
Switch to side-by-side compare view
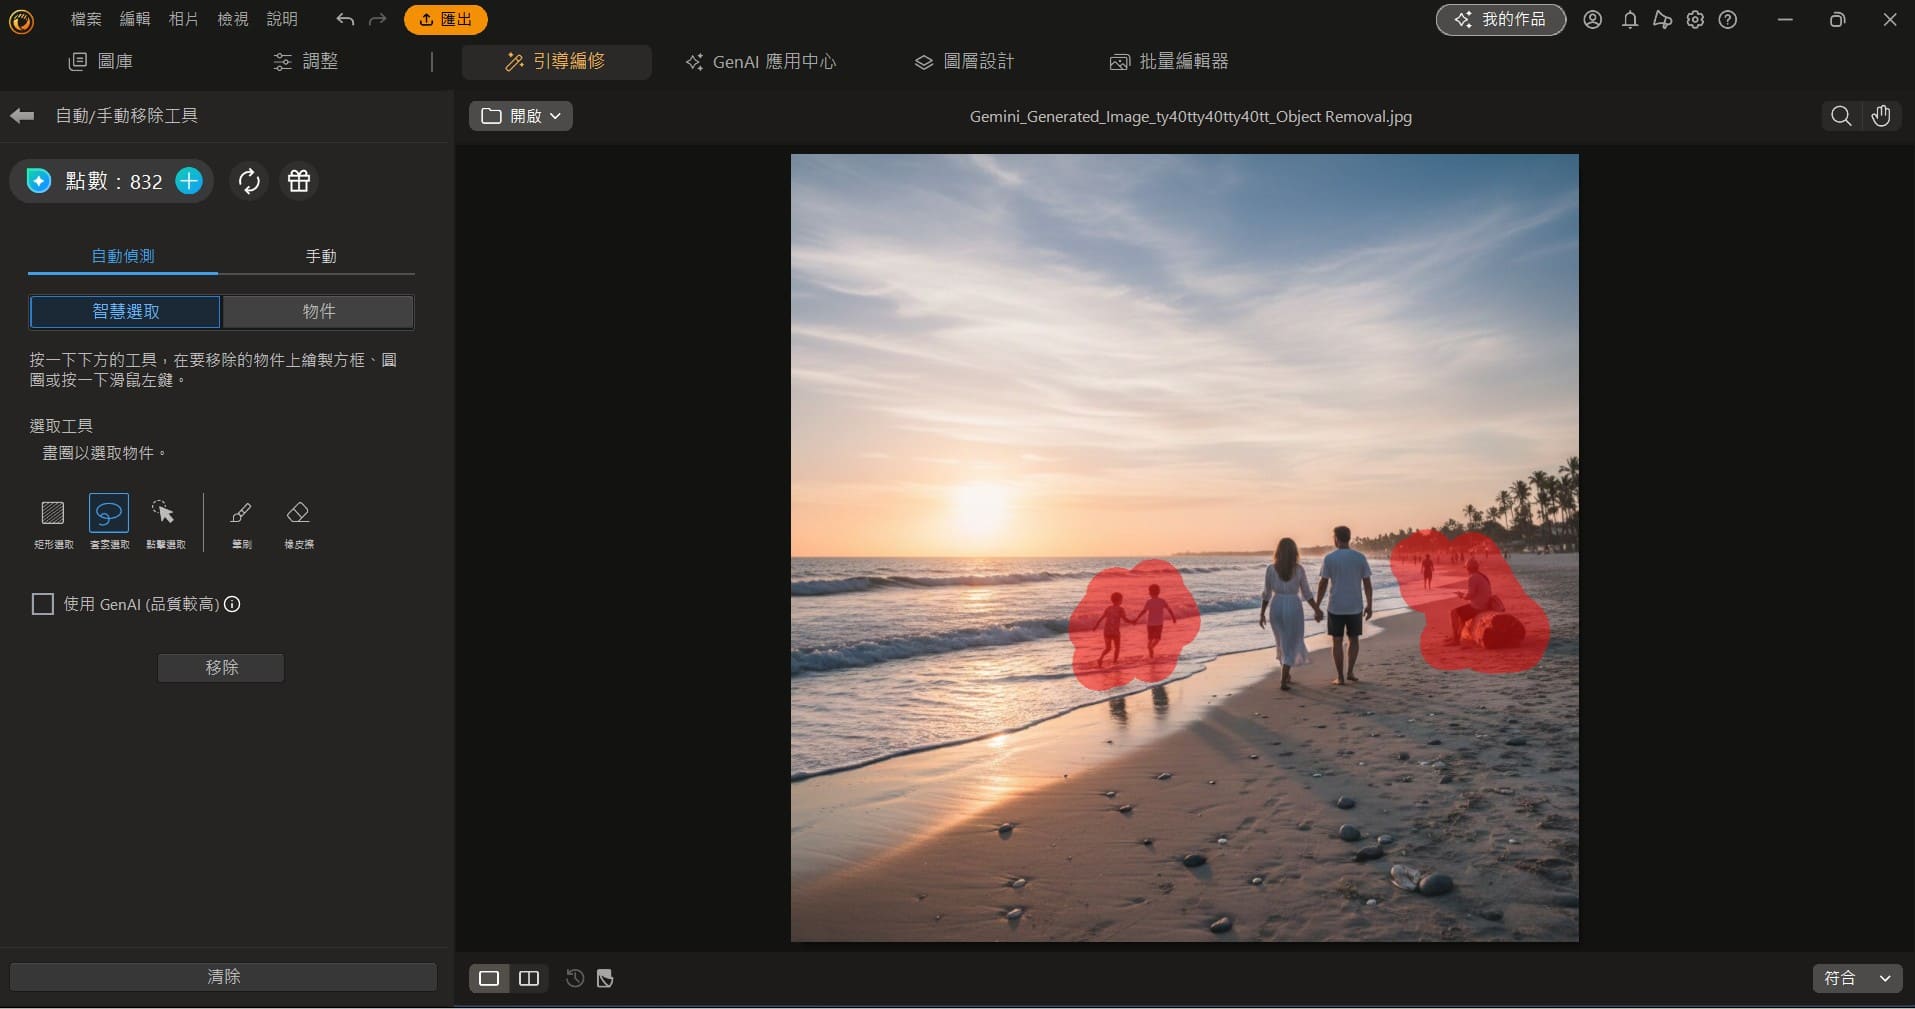click(529, 978)
